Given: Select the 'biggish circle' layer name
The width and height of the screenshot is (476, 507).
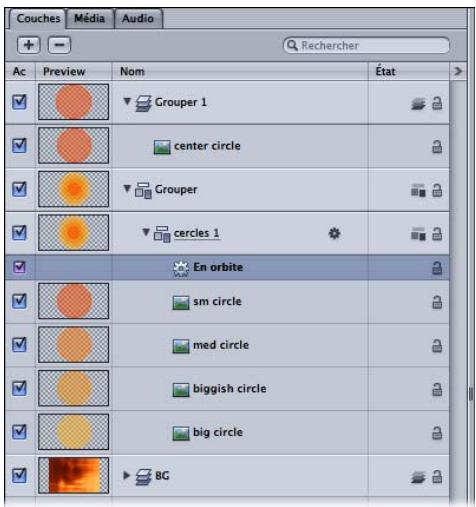Looking at the screenshot, I should (x=230, y=389).
